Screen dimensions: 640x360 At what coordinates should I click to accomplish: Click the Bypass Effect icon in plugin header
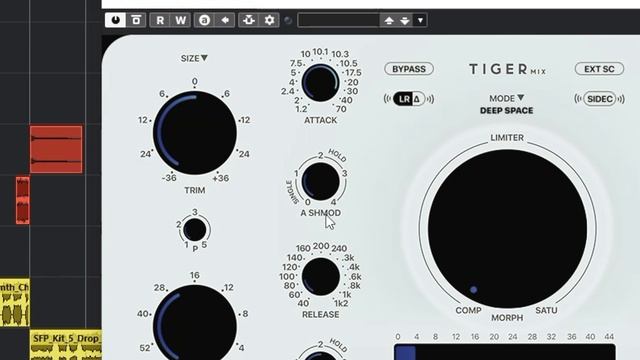136,20
